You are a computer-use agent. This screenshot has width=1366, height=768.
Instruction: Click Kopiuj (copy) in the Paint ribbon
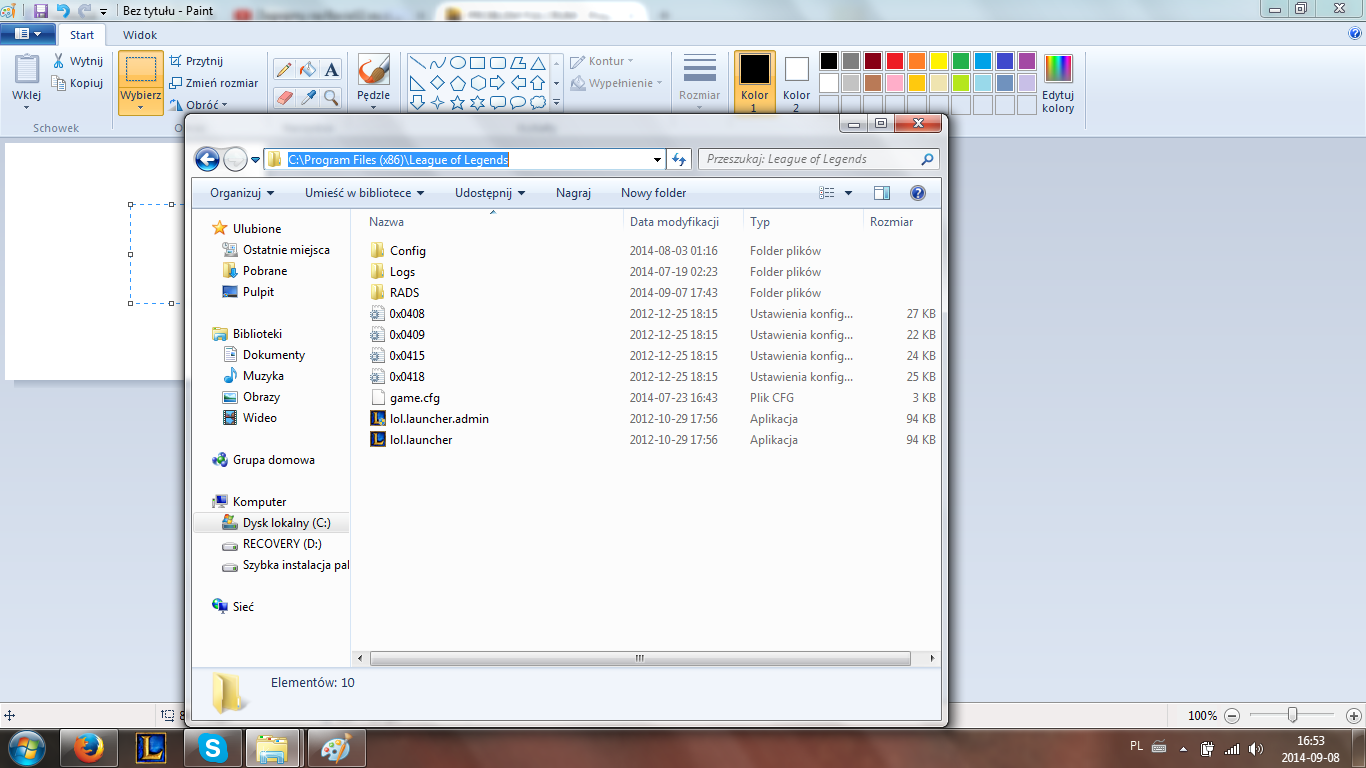point(77,83)
